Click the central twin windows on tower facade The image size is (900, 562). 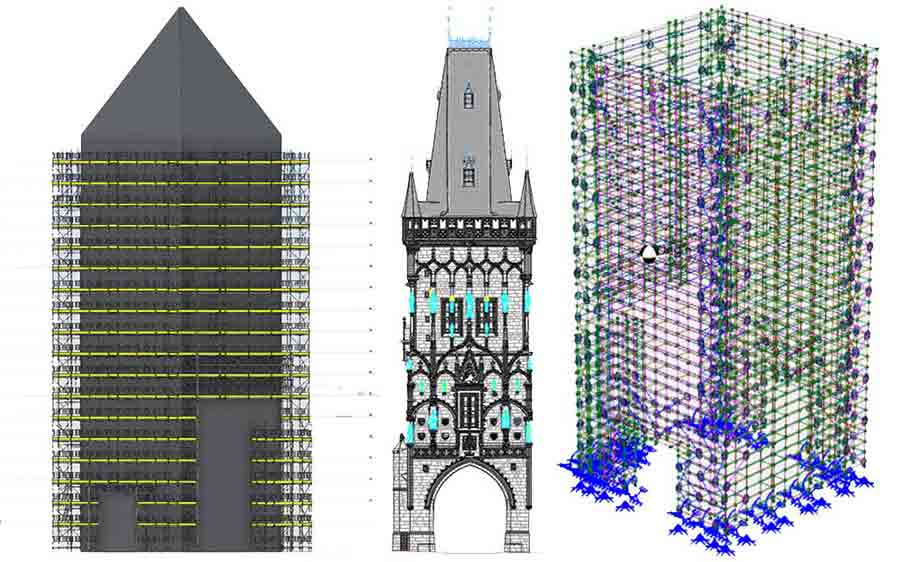click(x=469, y=316)
